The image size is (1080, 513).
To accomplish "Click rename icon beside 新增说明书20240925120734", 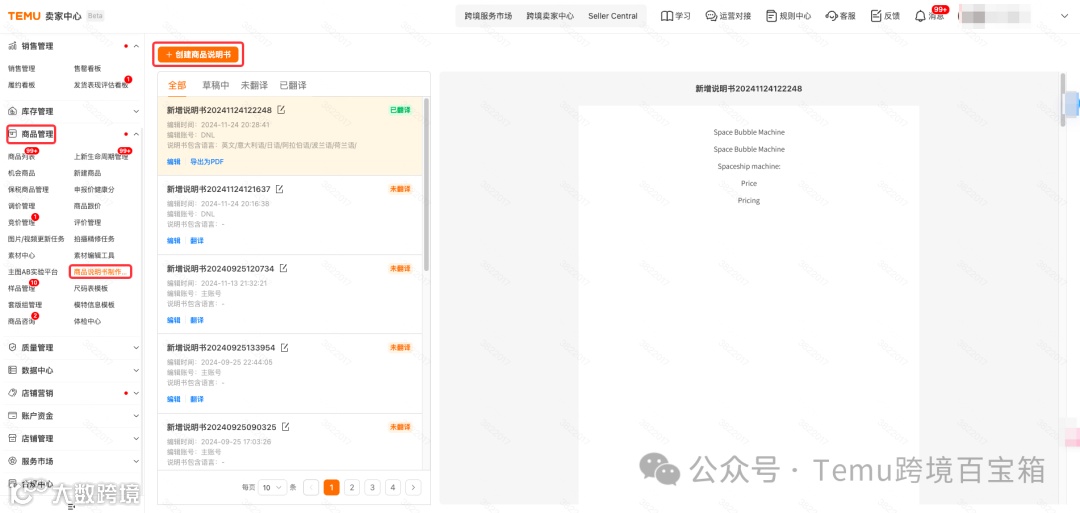I will point(283,269).
